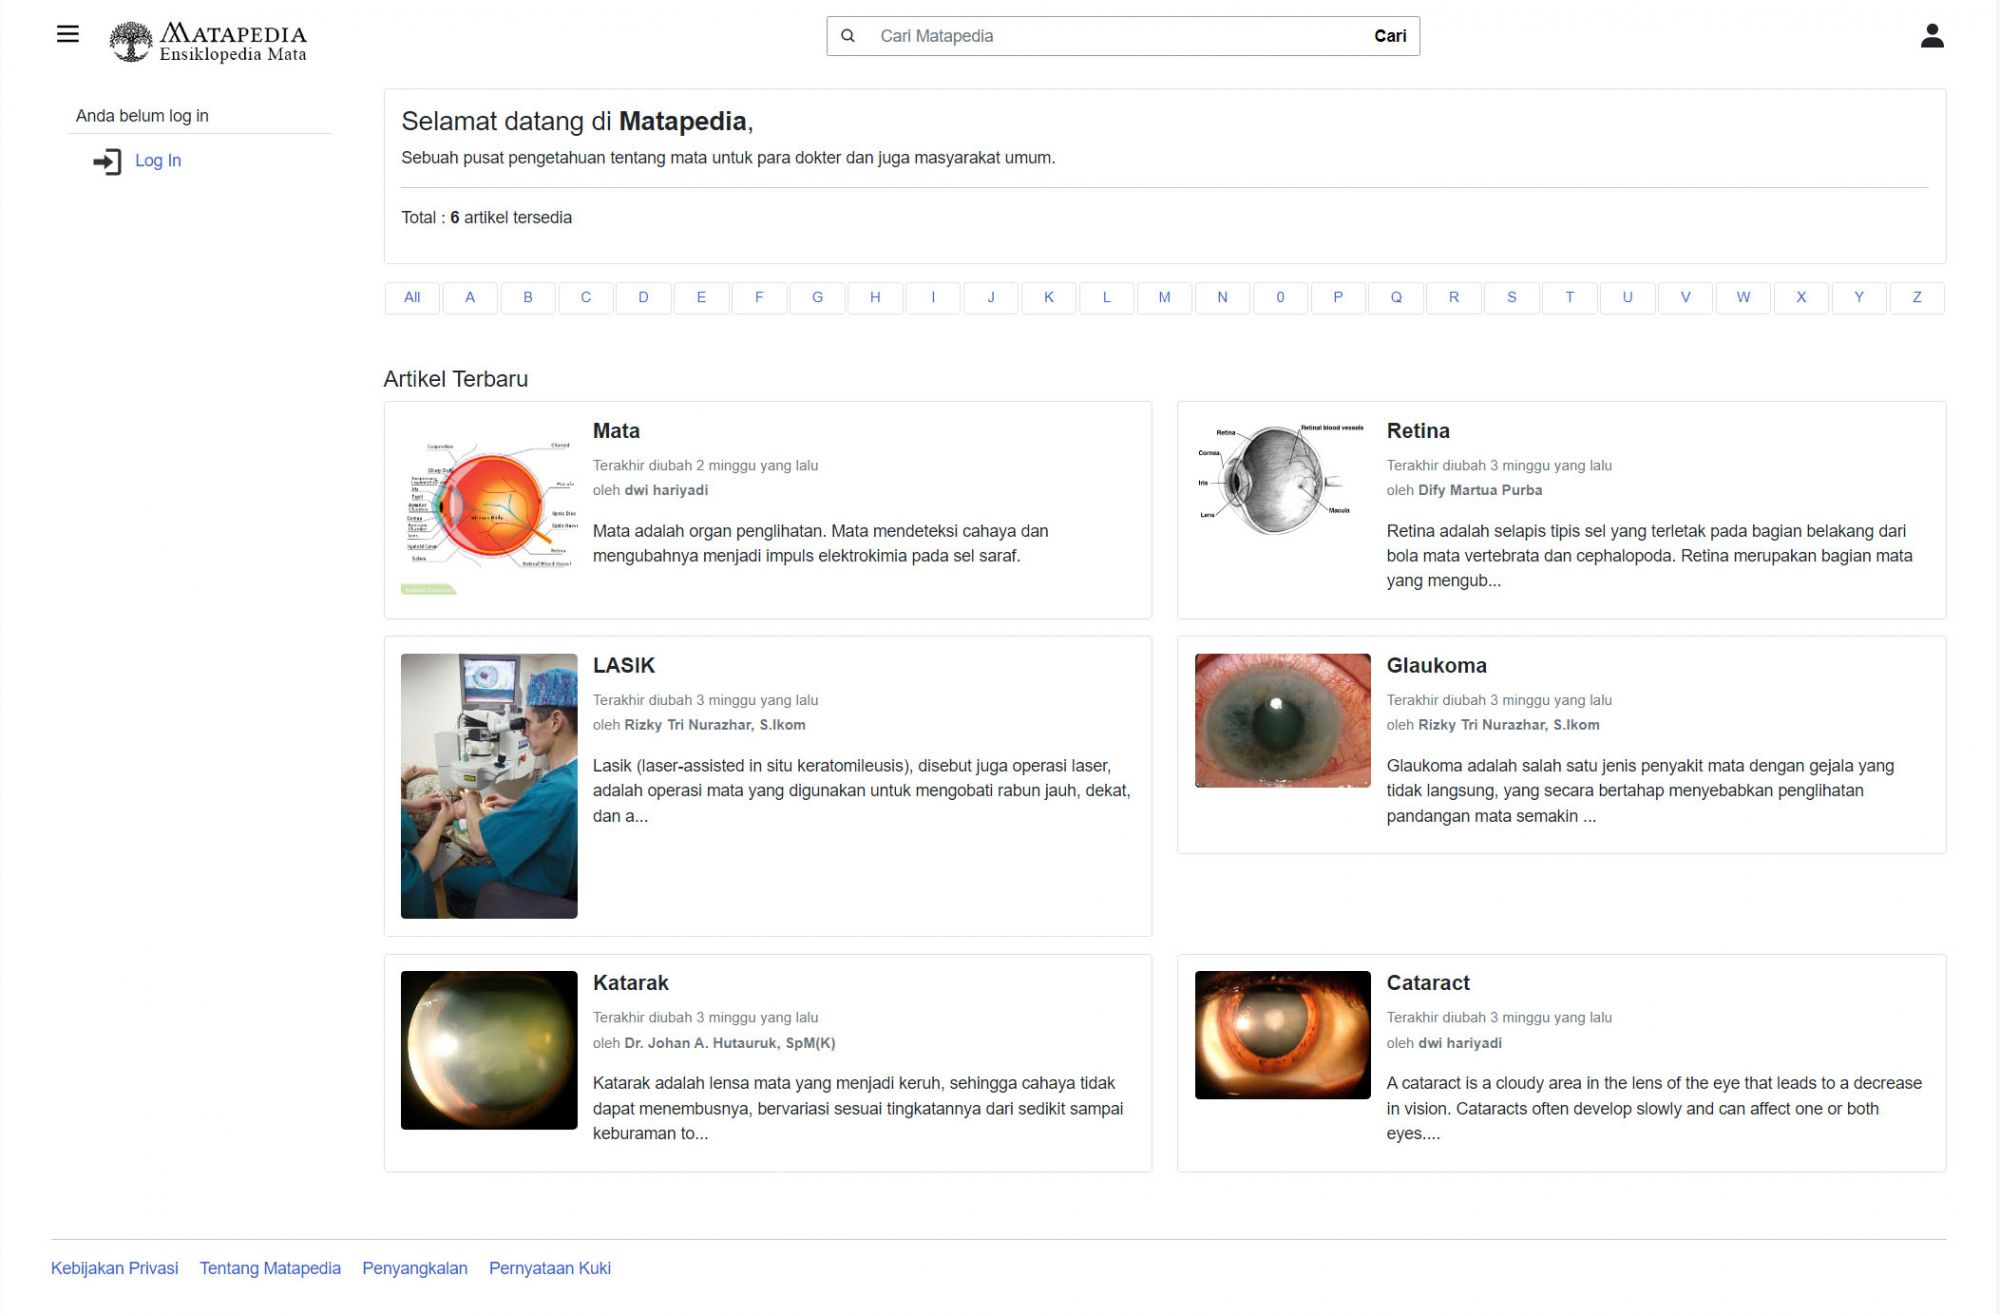This screenshot has height=1314, width=2000.
Task: Open the user account icon
Action: click(1931, 36)
